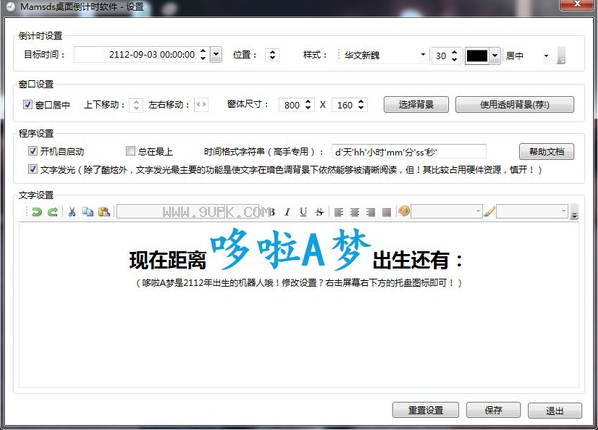Click the 保存 save button

click(x=493, y=410)
